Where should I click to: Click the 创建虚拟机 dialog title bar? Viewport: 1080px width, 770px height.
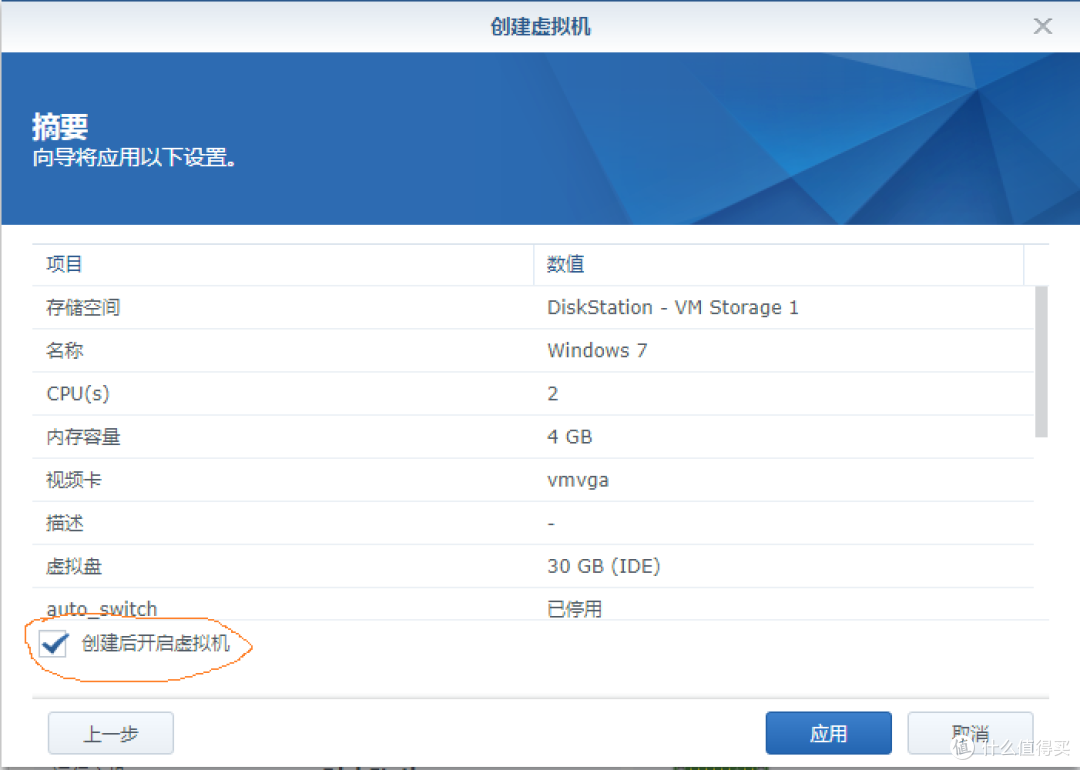[540, 26]
